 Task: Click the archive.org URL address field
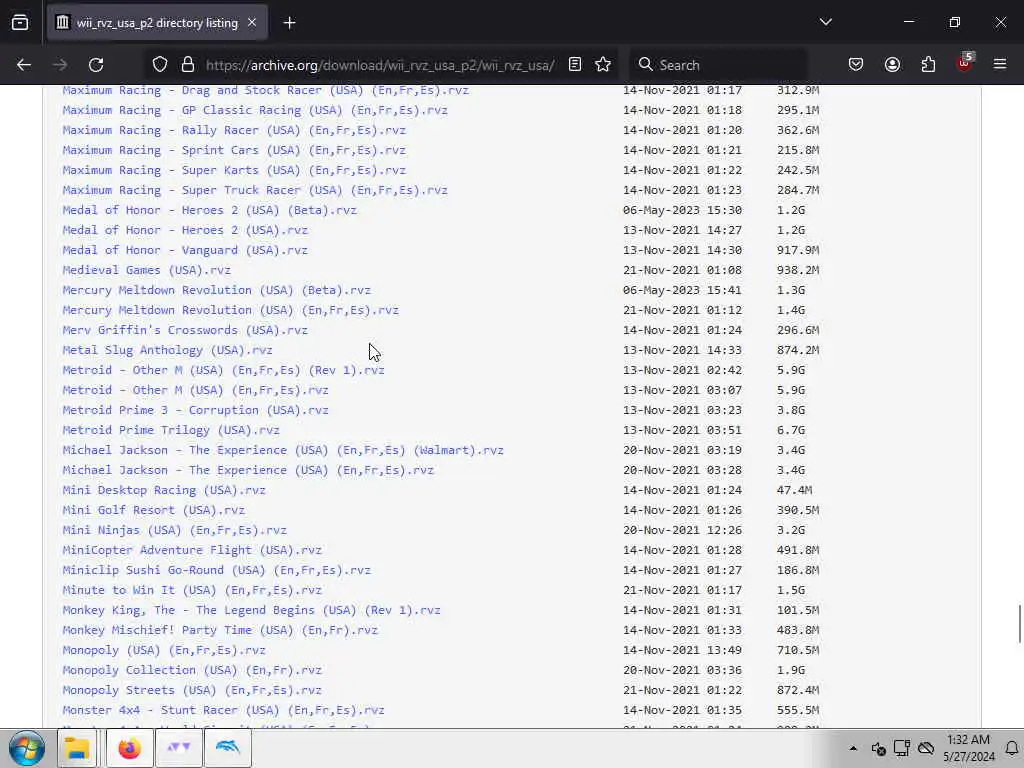coord(380,65)
